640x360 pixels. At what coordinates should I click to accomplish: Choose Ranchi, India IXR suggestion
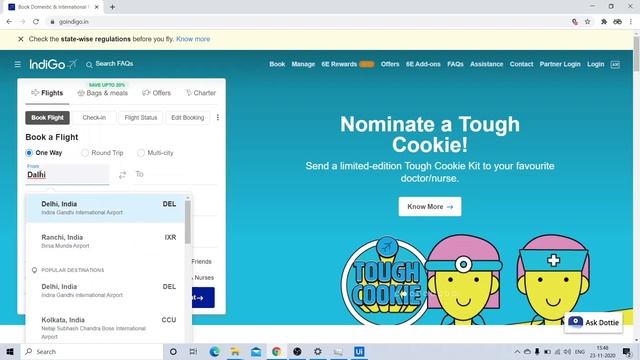105,241
